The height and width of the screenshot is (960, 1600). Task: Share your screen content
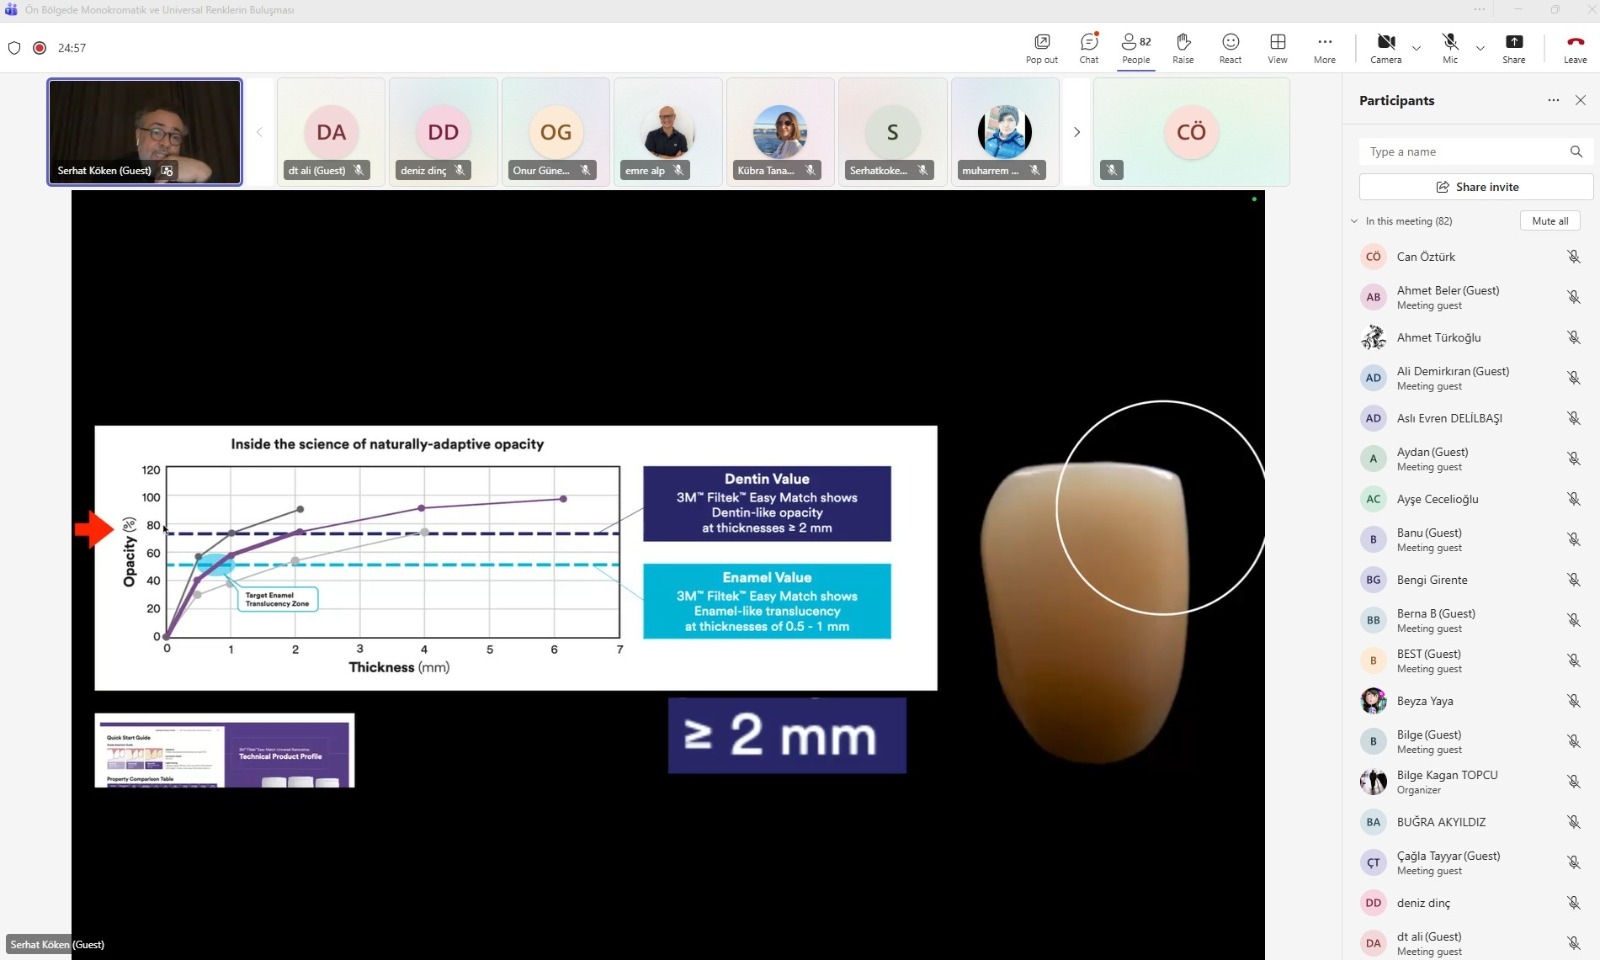click(1514, 47)
